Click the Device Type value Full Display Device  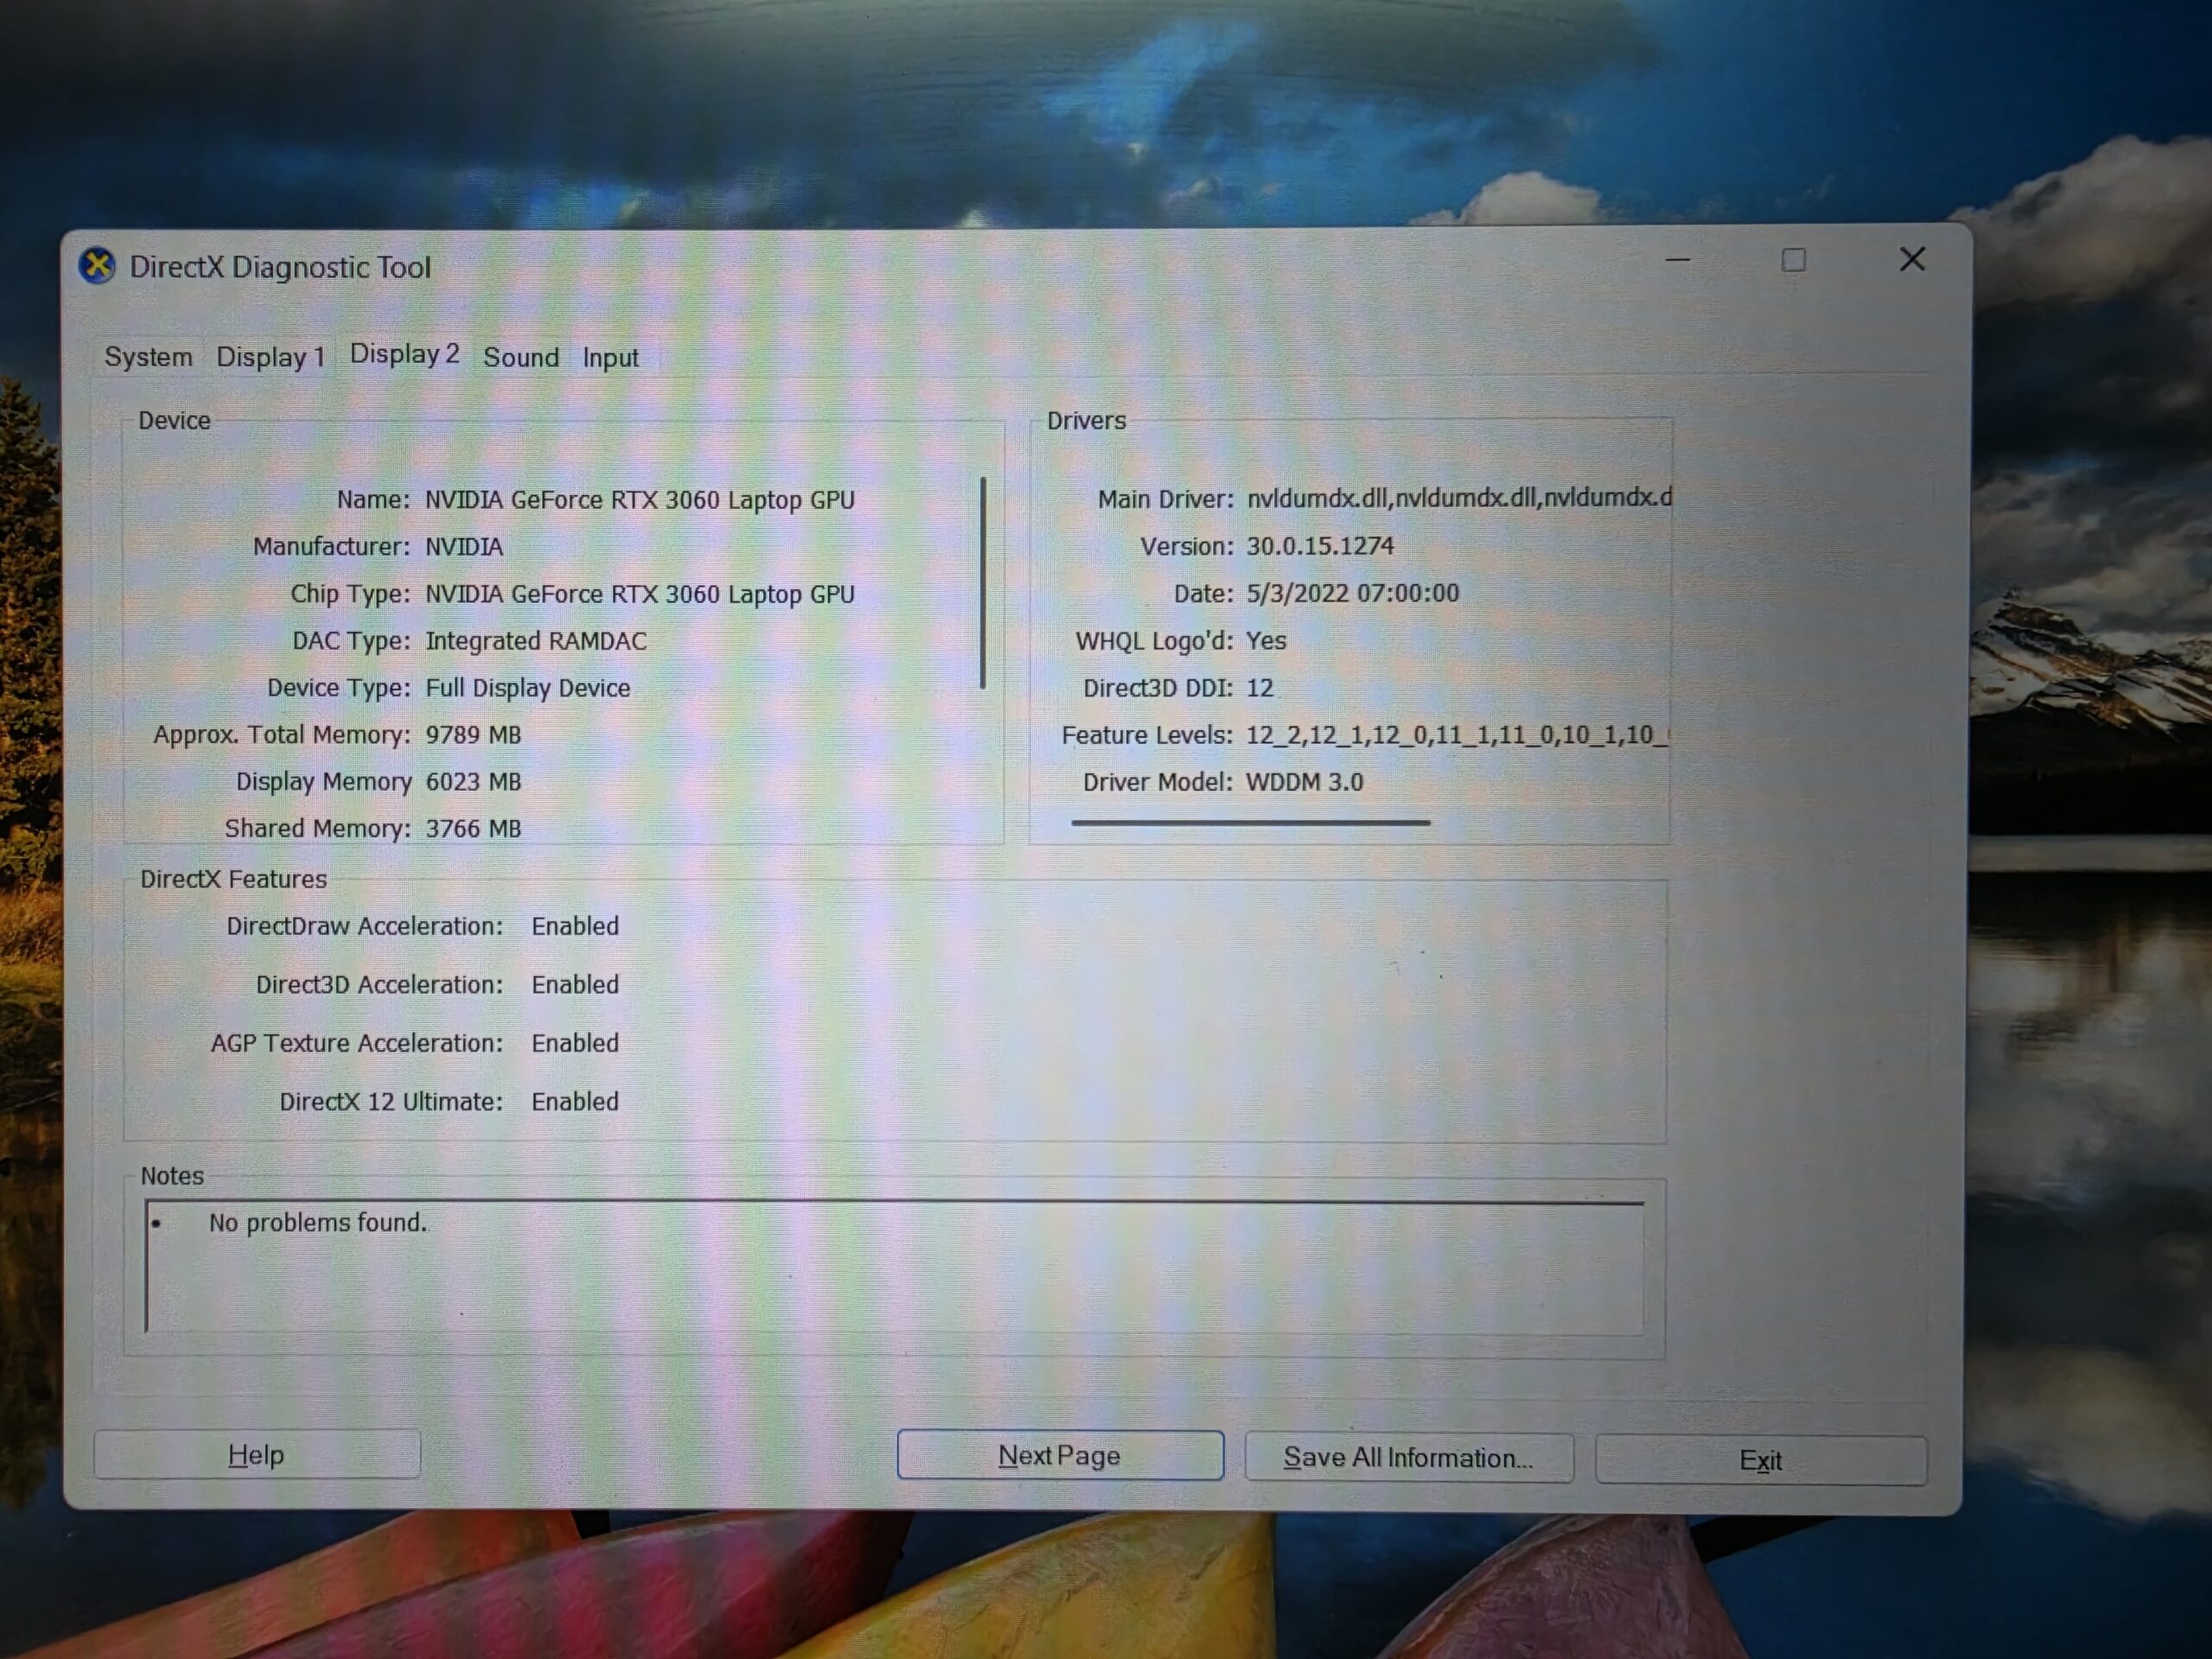(528, 688)
